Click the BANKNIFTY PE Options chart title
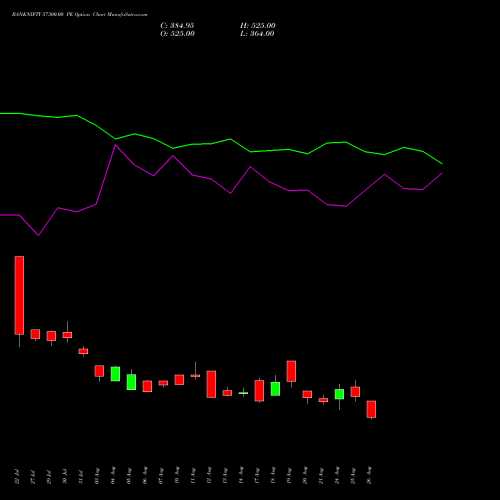 pos(79,15)
